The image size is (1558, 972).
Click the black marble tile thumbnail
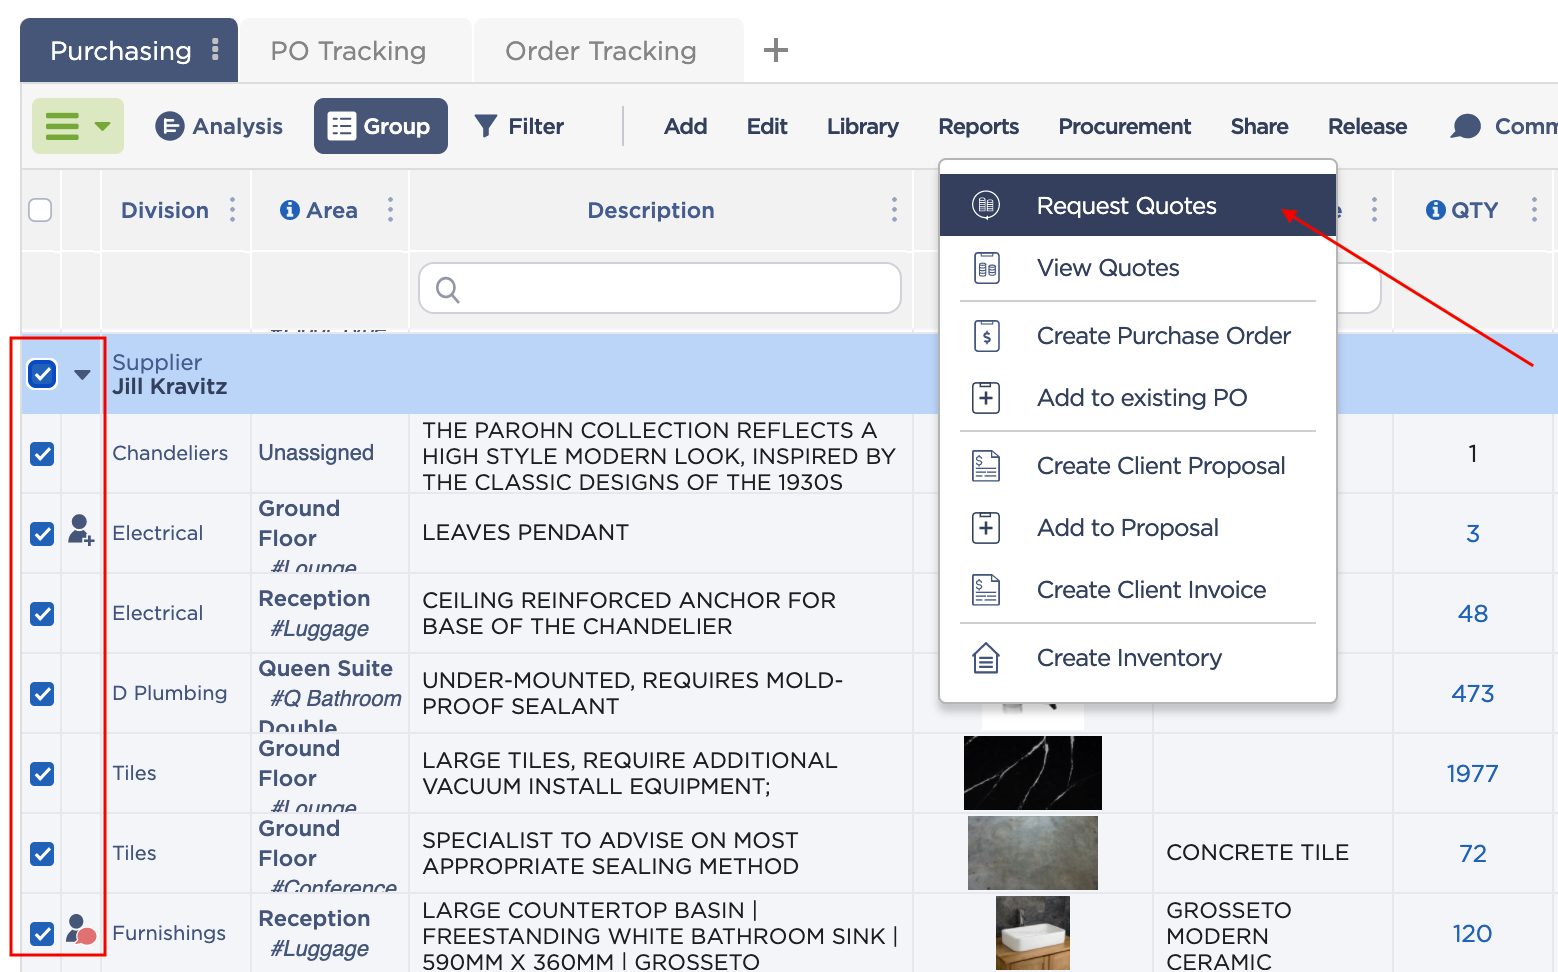(x=1032, y=773)
